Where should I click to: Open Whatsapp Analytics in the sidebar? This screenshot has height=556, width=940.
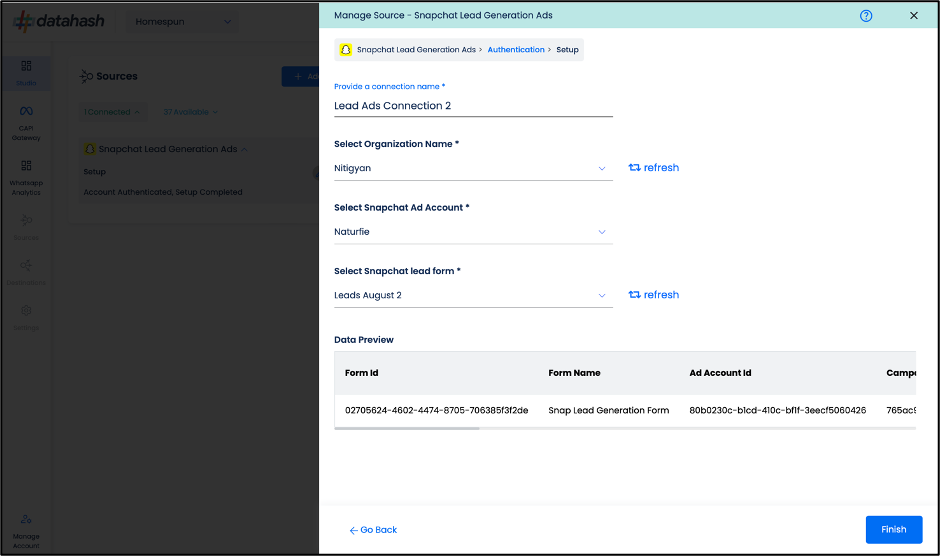(x=26, y=178)
